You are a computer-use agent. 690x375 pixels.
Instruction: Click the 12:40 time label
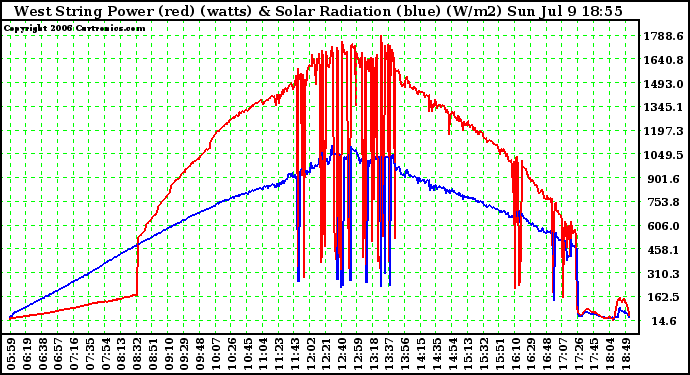click(342, 354)
